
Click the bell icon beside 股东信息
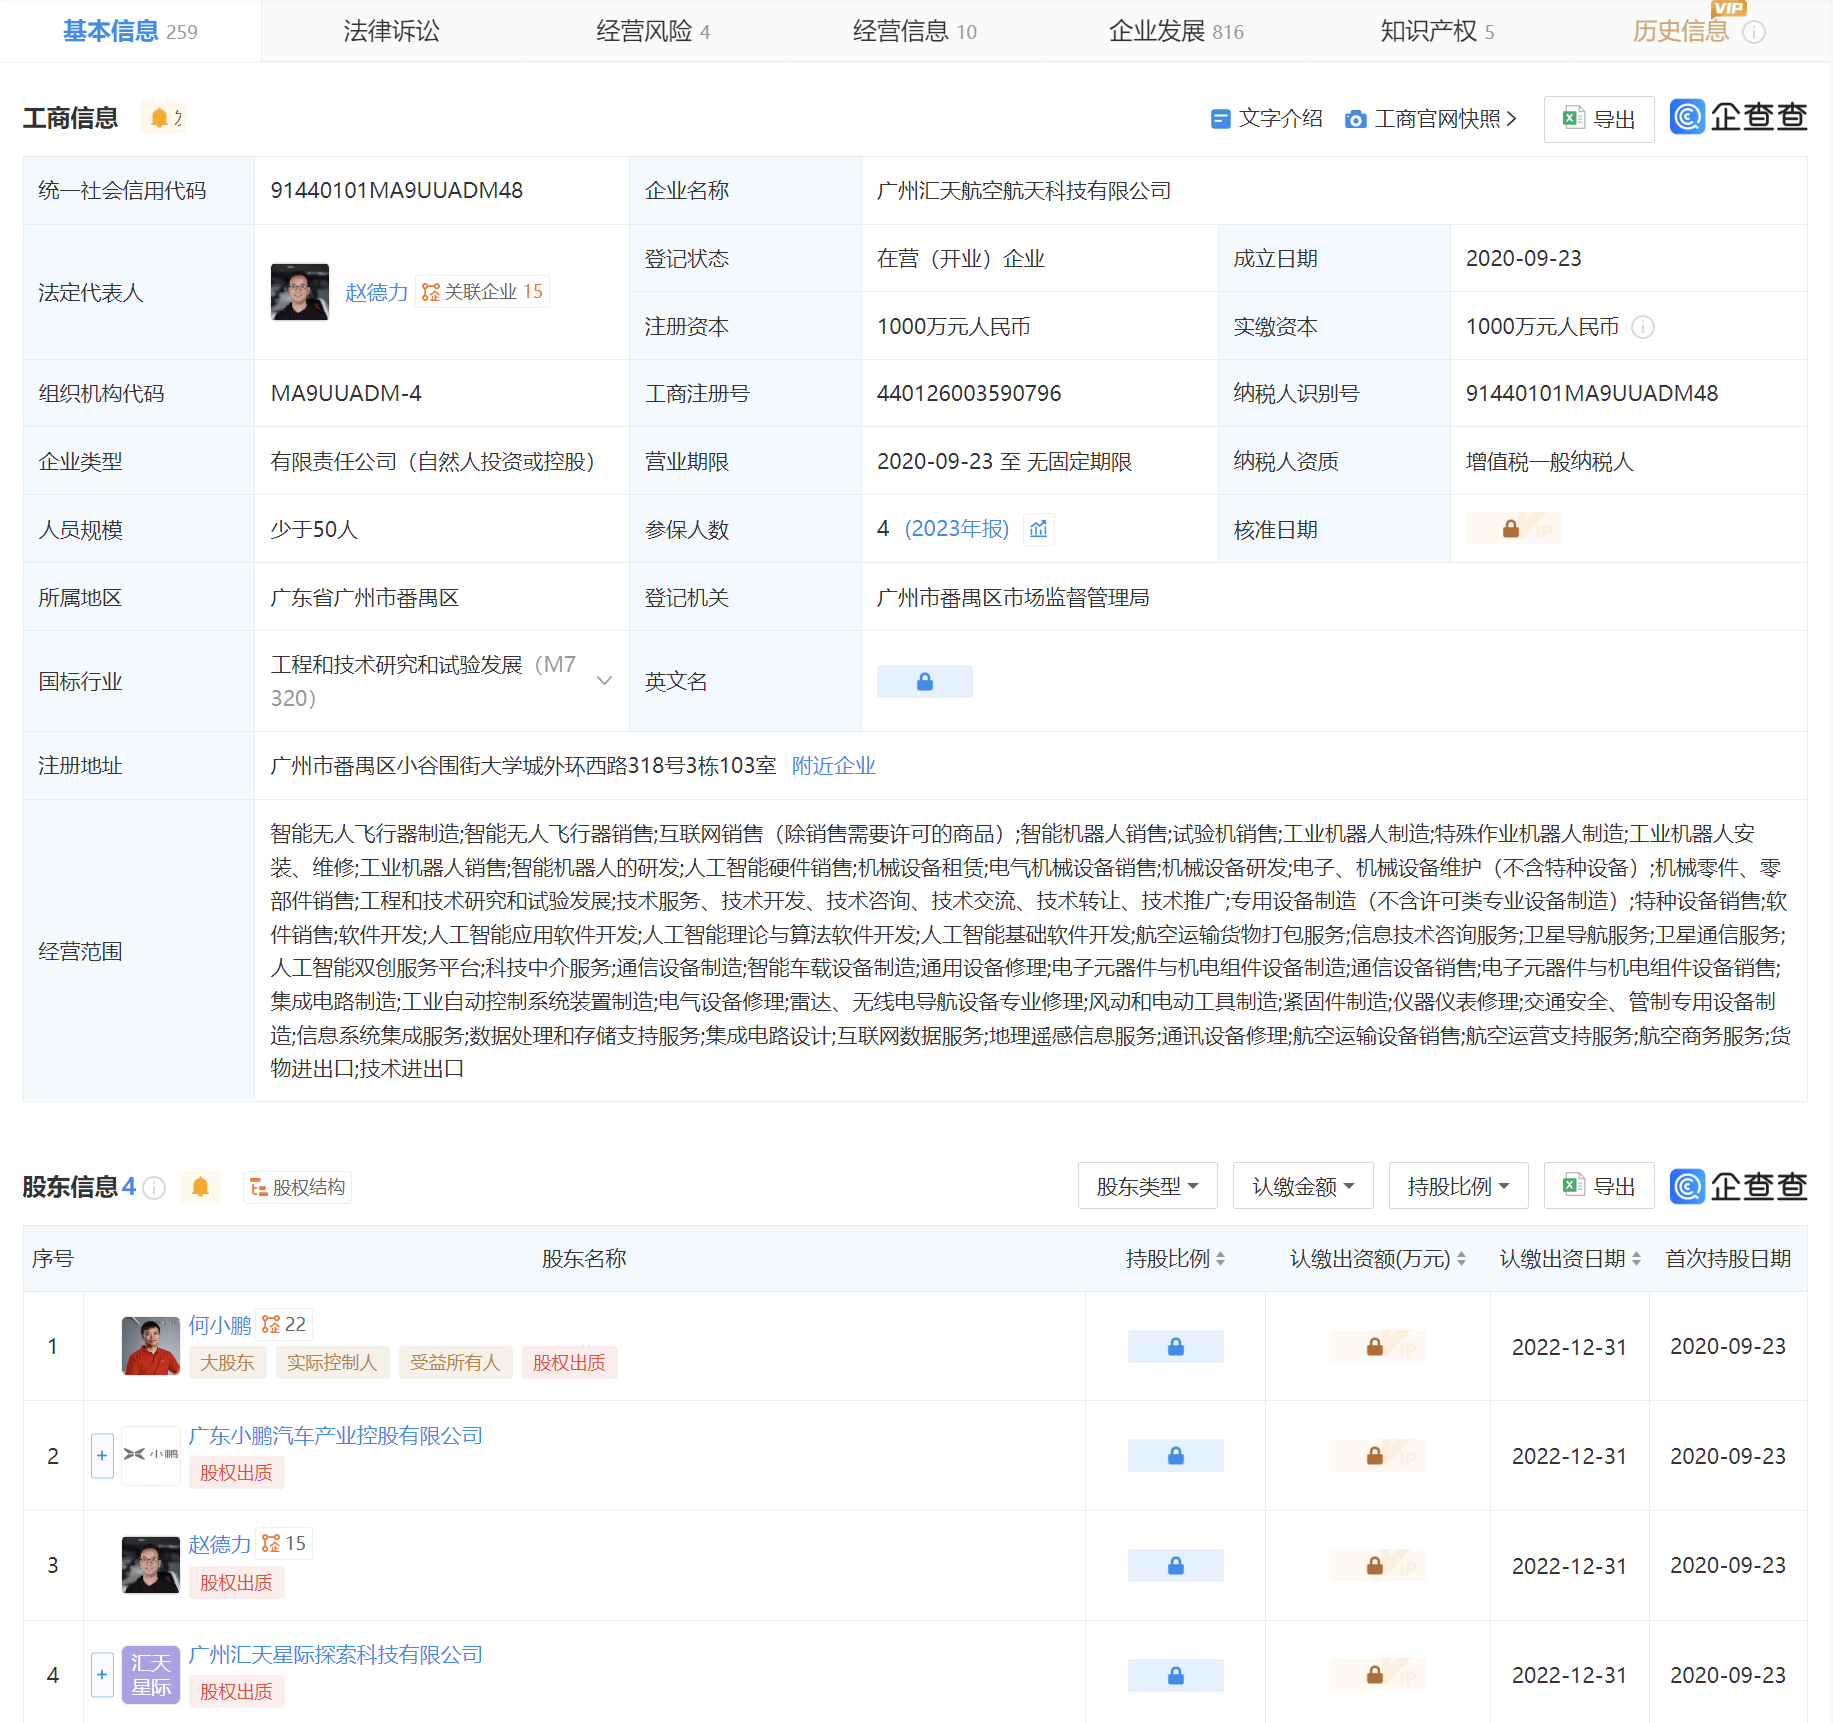200,1187
